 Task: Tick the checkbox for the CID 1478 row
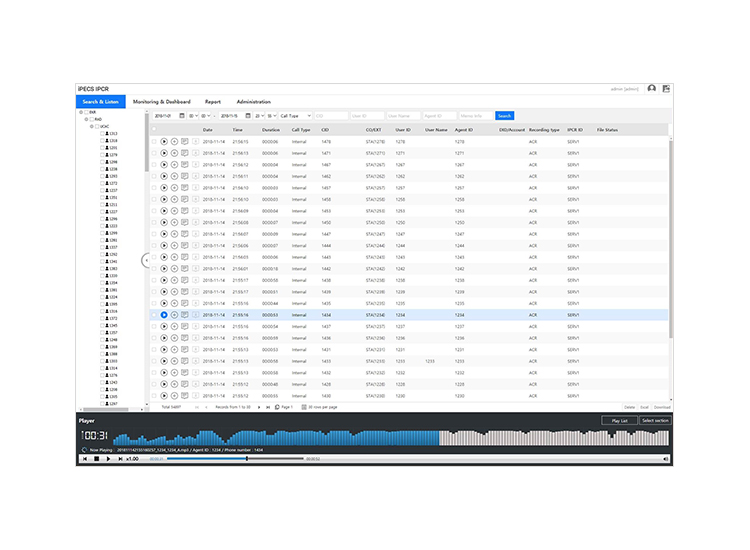tap(154, 142)
